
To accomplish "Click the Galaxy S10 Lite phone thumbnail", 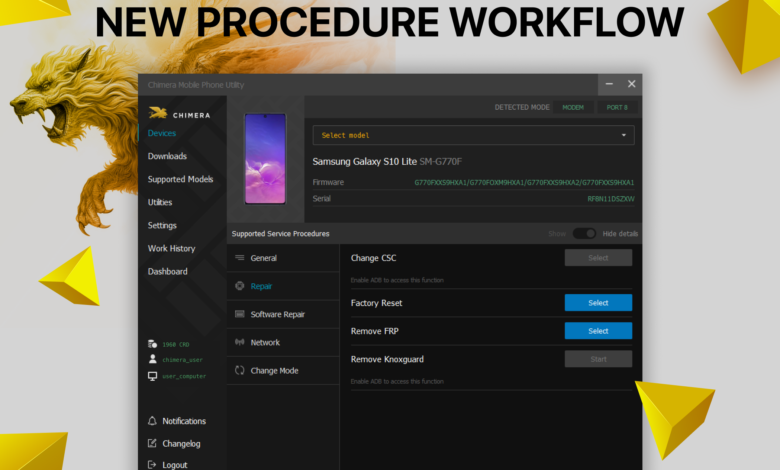I will coord(265,158).
